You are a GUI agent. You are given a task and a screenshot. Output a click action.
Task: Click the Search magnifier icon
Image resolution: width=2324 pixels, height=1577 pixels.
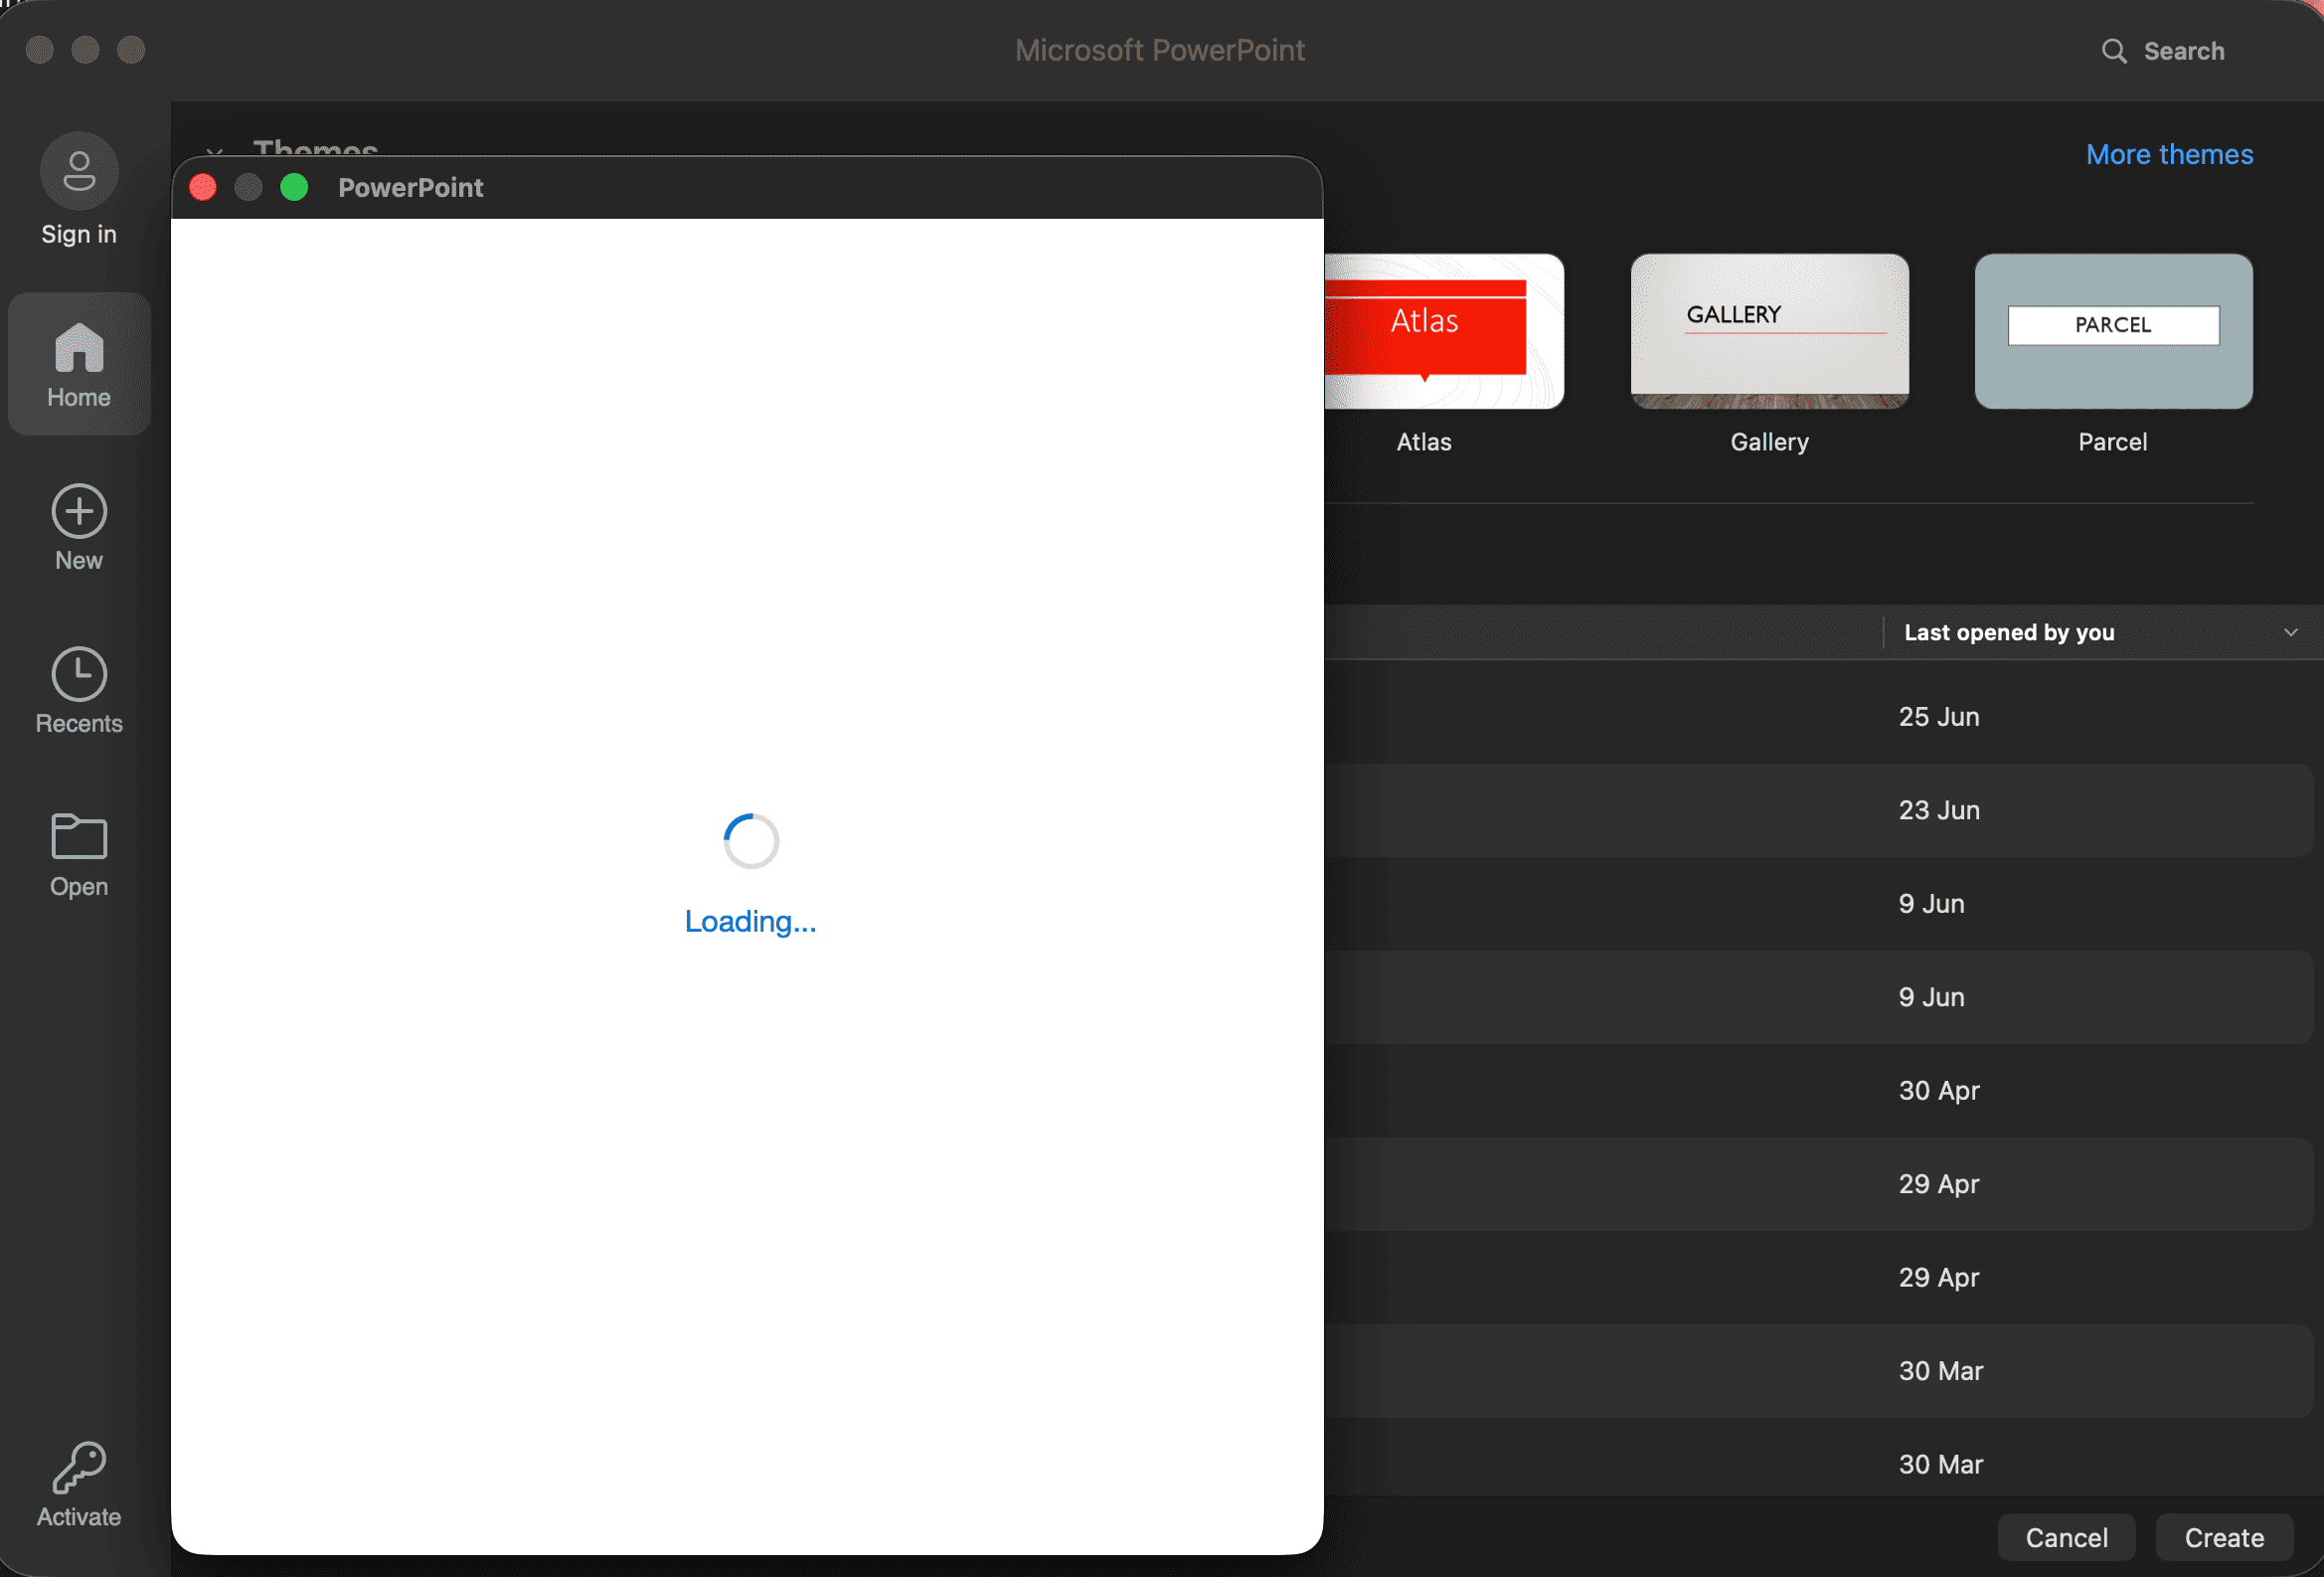(x=2113, y=51)
